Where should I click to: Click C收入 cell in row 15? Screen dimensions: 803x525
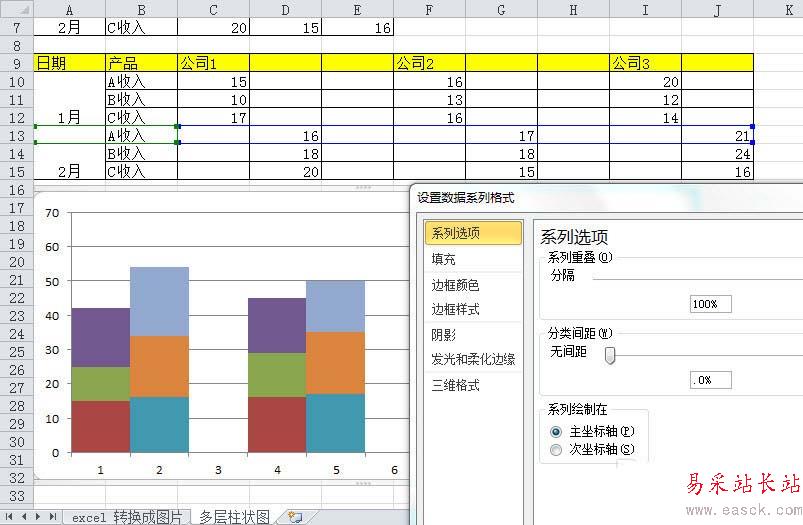point(141,171)
